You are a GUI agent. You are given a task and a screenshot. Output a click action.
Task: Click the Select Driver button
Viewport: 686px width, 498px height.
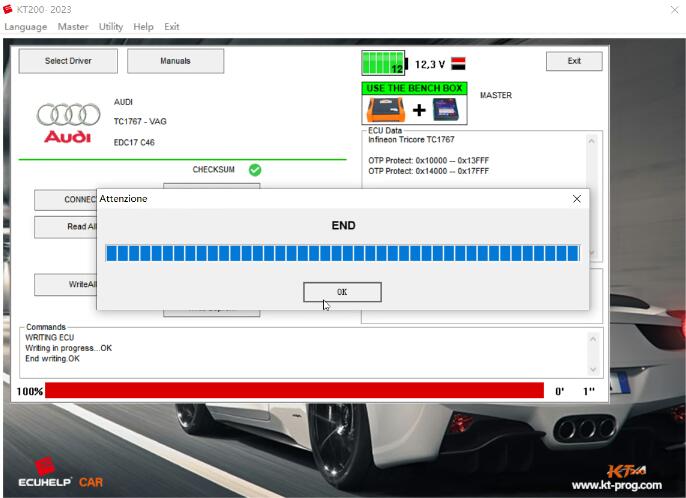click(68, 61)
